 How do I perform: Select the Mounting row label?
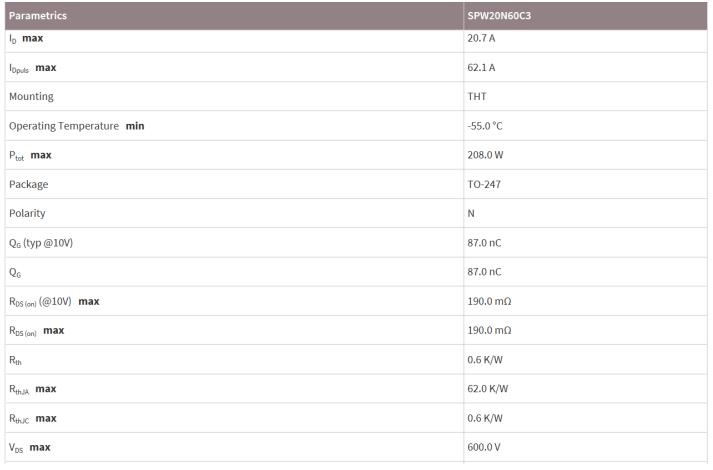31,97
